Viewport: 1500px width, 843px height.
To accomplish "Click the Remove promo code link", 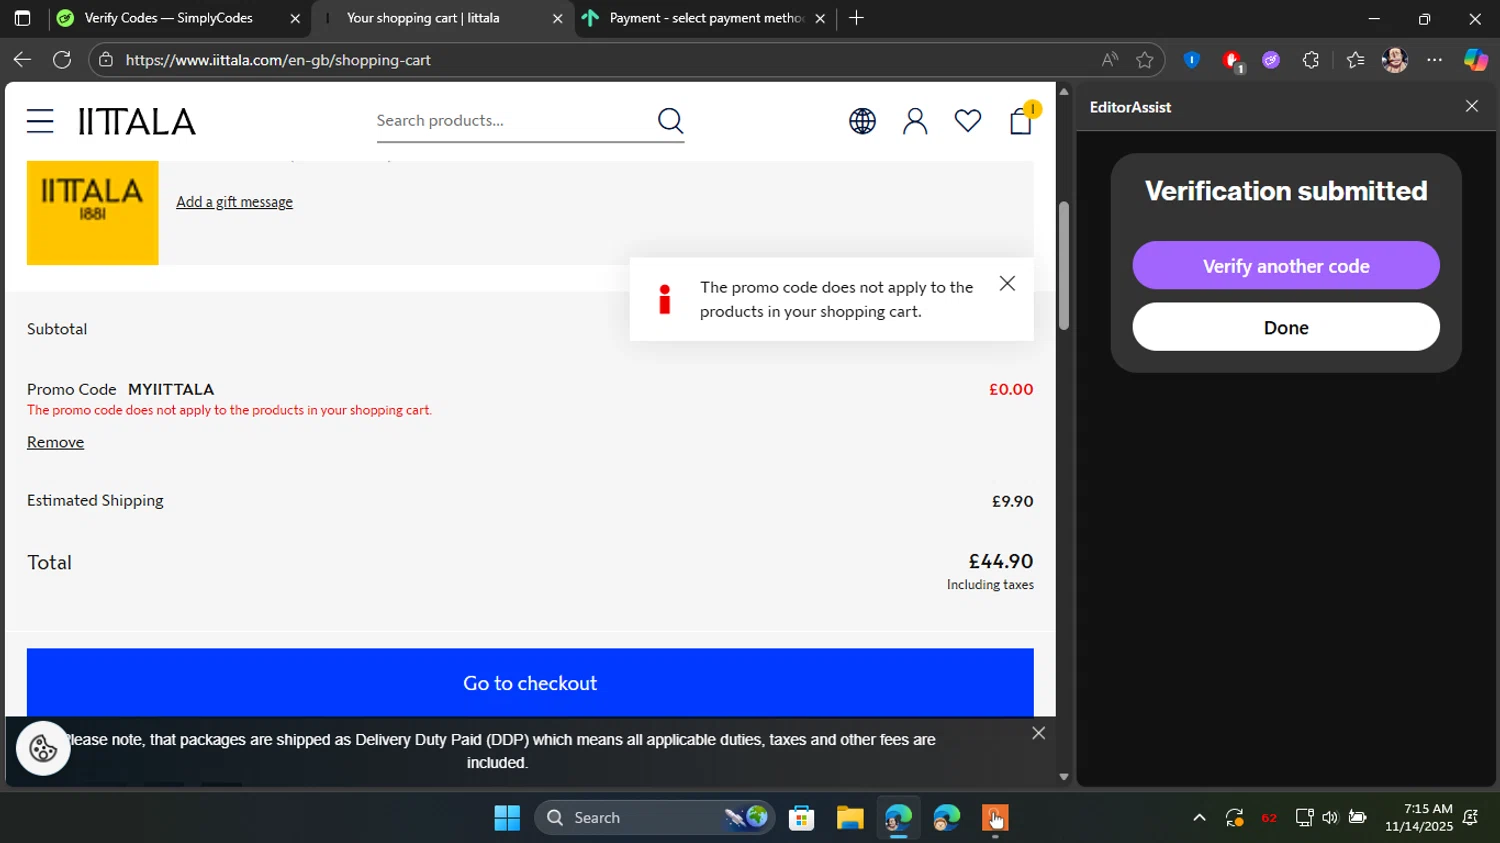I will pos(55,442).
